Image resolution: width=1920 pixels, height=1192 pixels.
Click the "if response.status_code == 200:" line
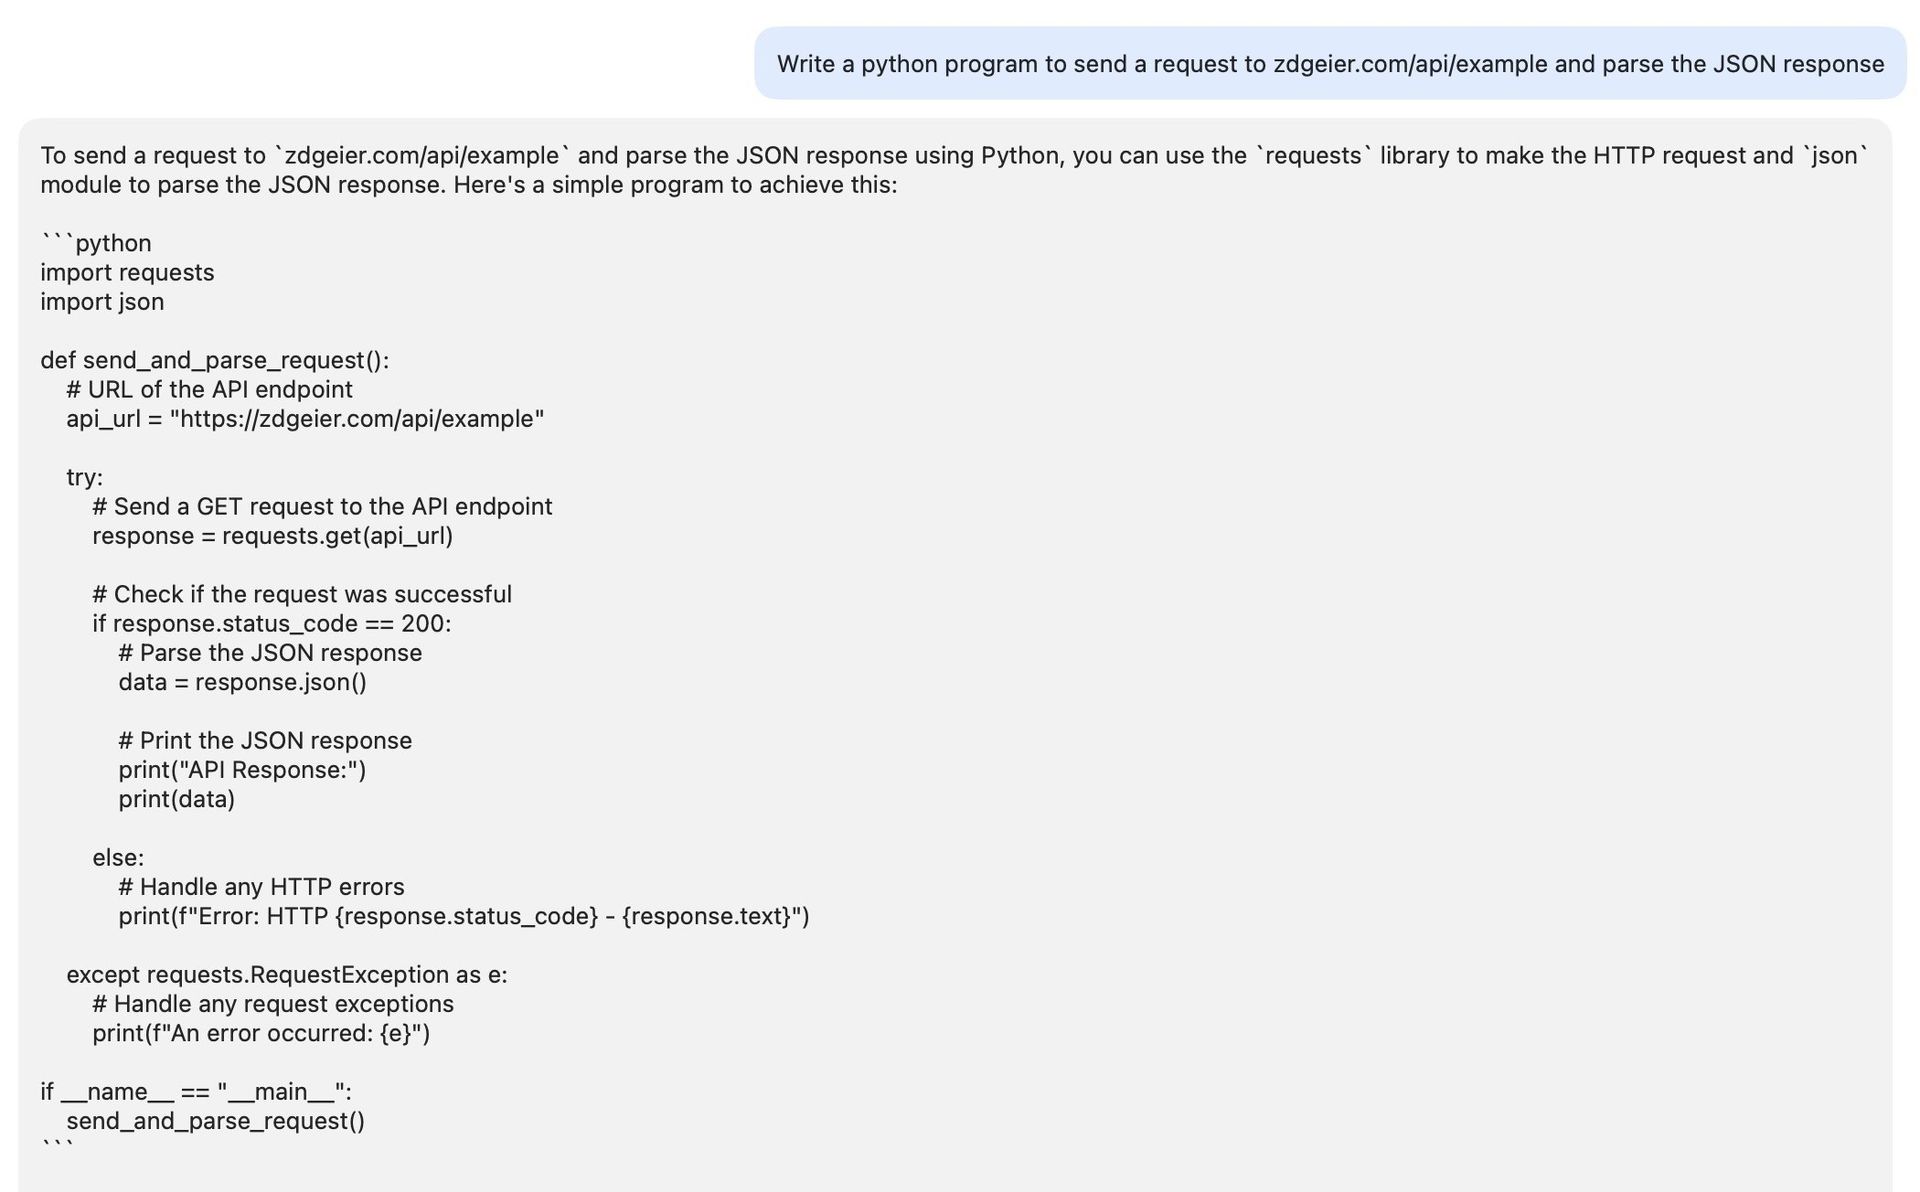[x=271, y=624]
